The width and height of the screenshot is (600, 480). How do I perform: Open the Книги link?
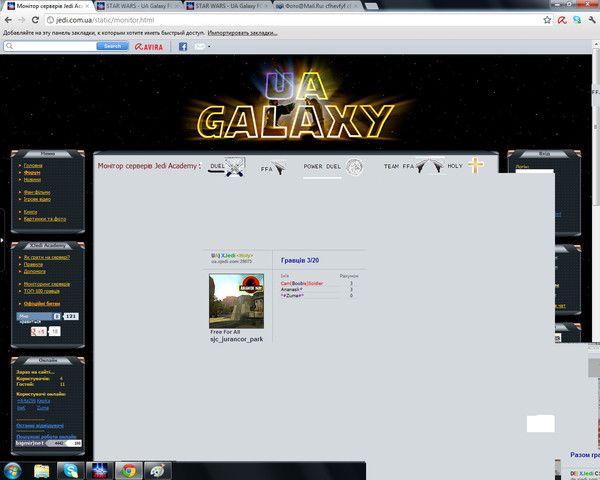[30, 212]
